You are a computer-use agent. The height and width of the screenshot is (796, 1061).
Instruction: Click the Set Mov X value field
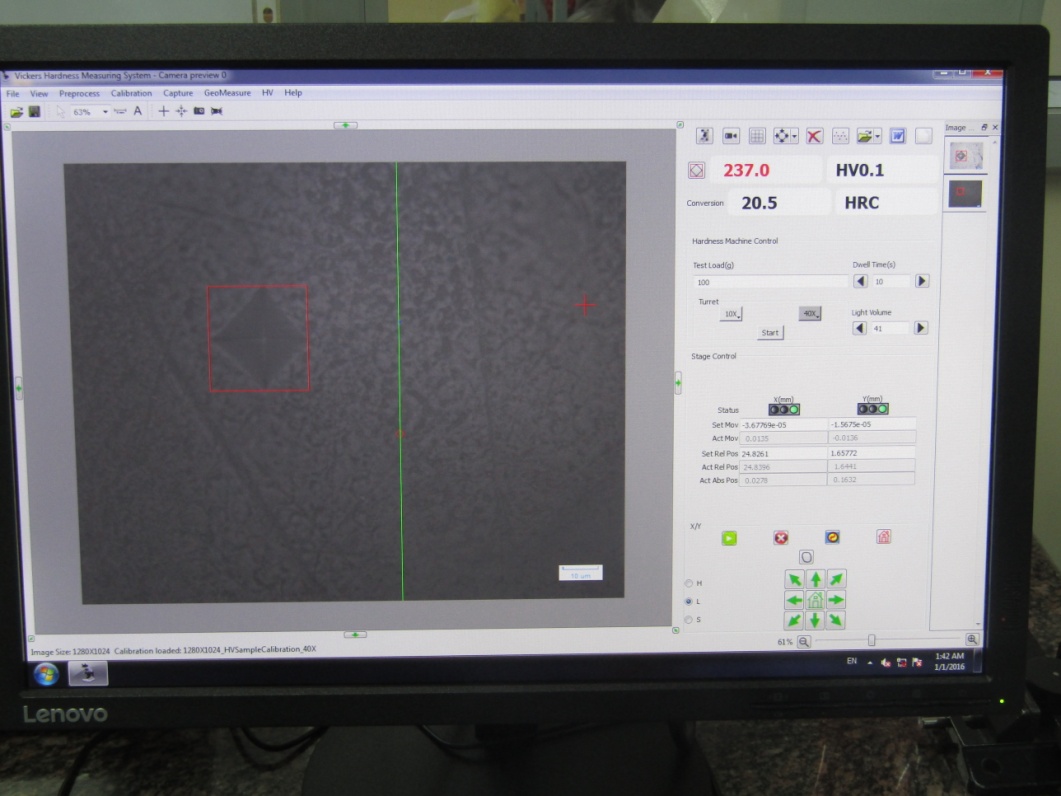(x=784, y=425)
